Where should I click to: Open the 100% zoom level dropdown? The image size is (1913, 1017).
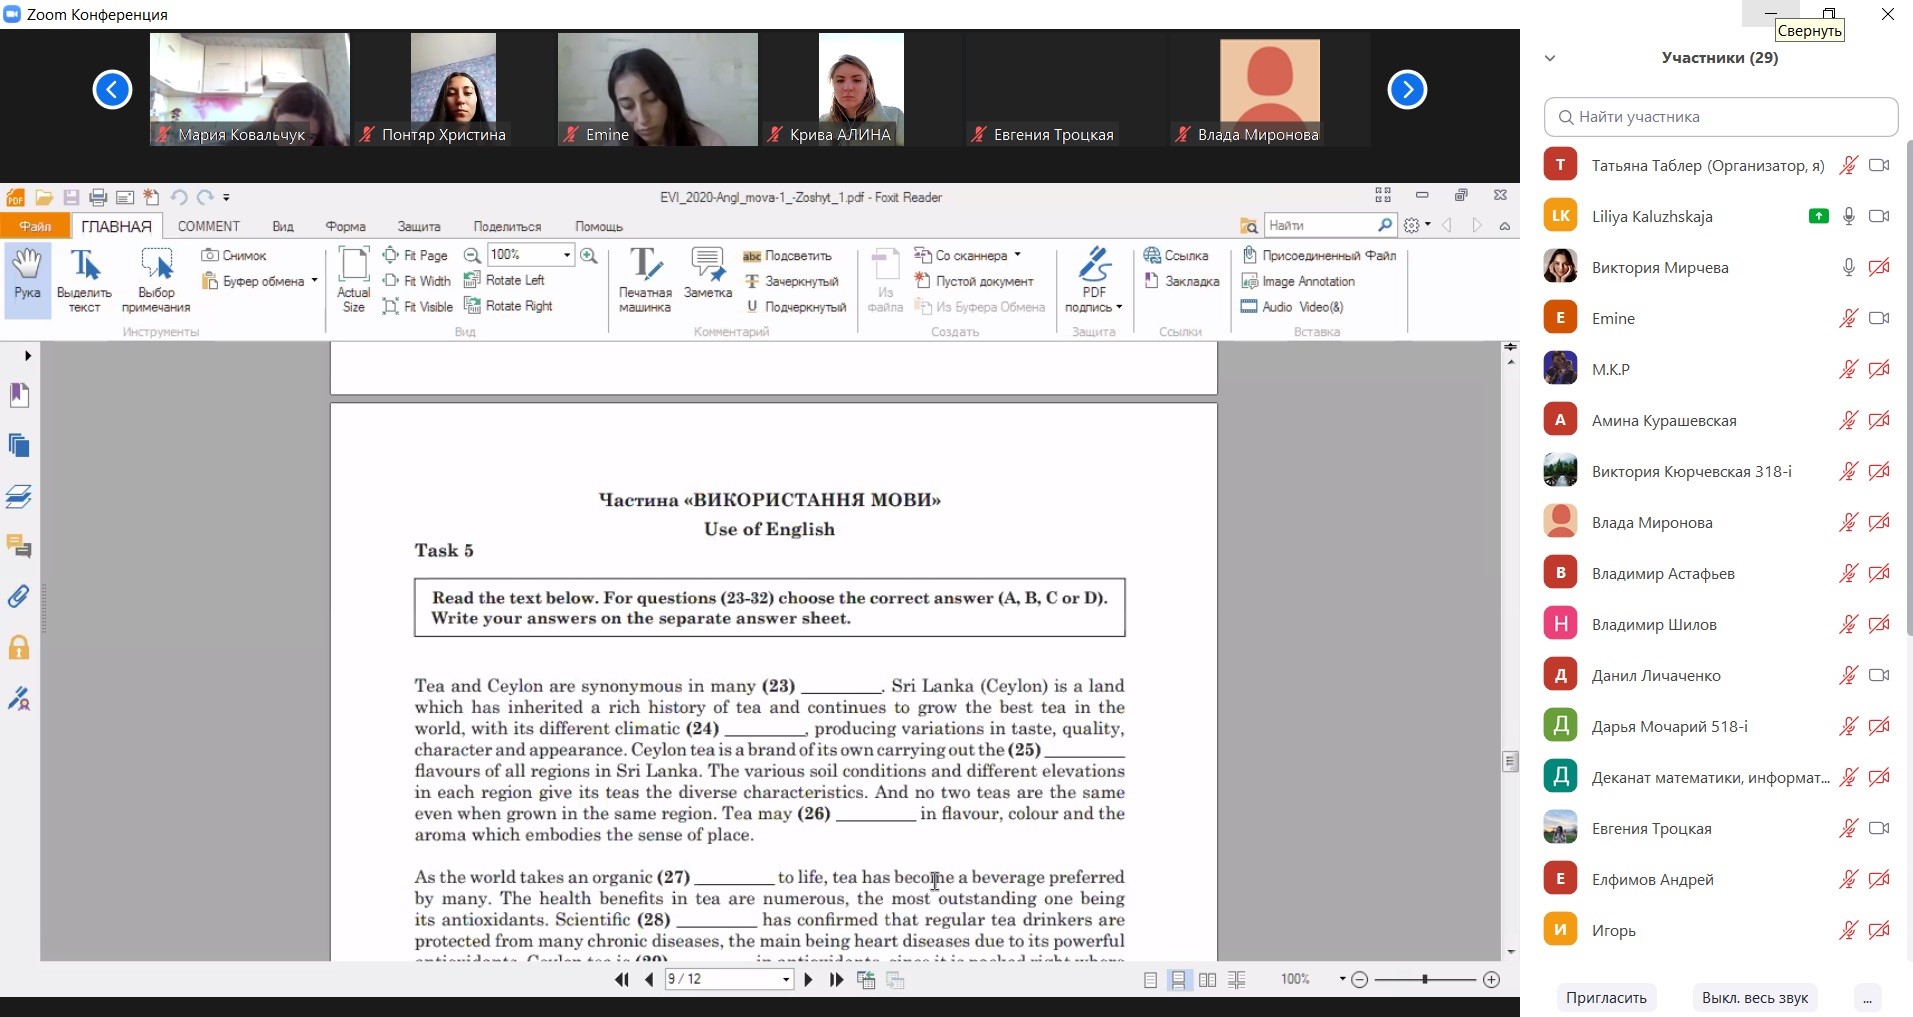coord(567,256)
